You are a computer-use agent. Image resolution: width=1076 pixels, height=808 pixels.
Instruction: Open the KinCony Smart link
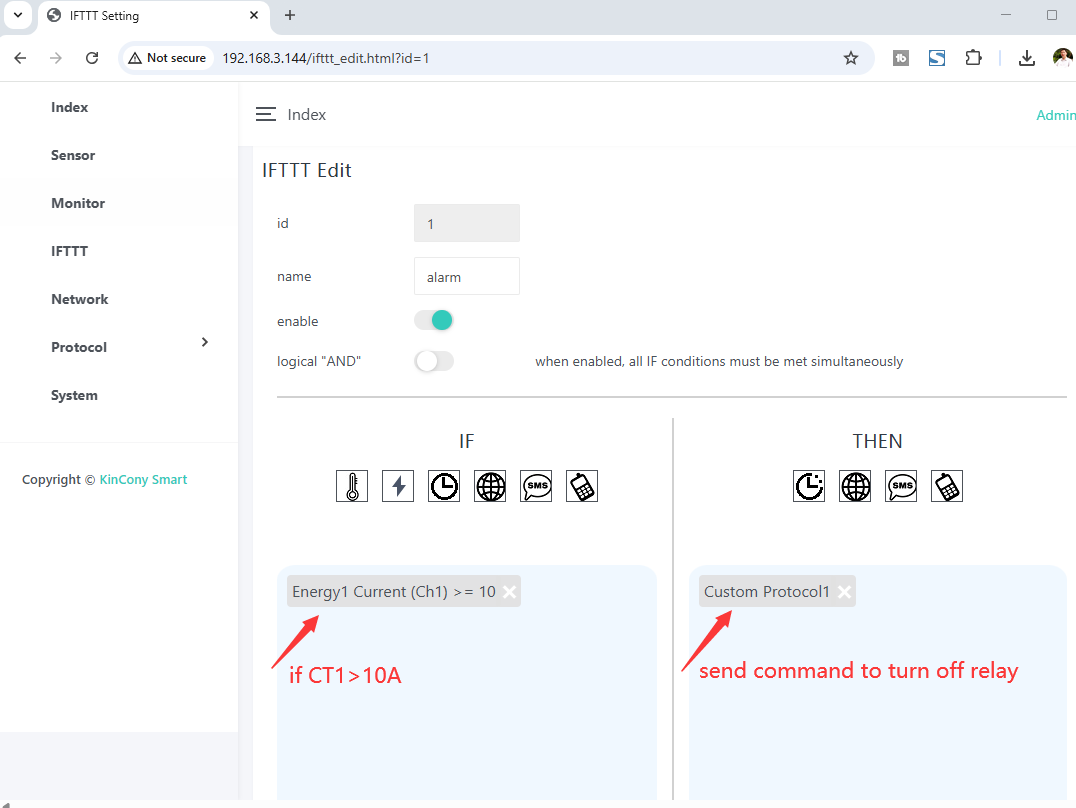coord(143,480)
